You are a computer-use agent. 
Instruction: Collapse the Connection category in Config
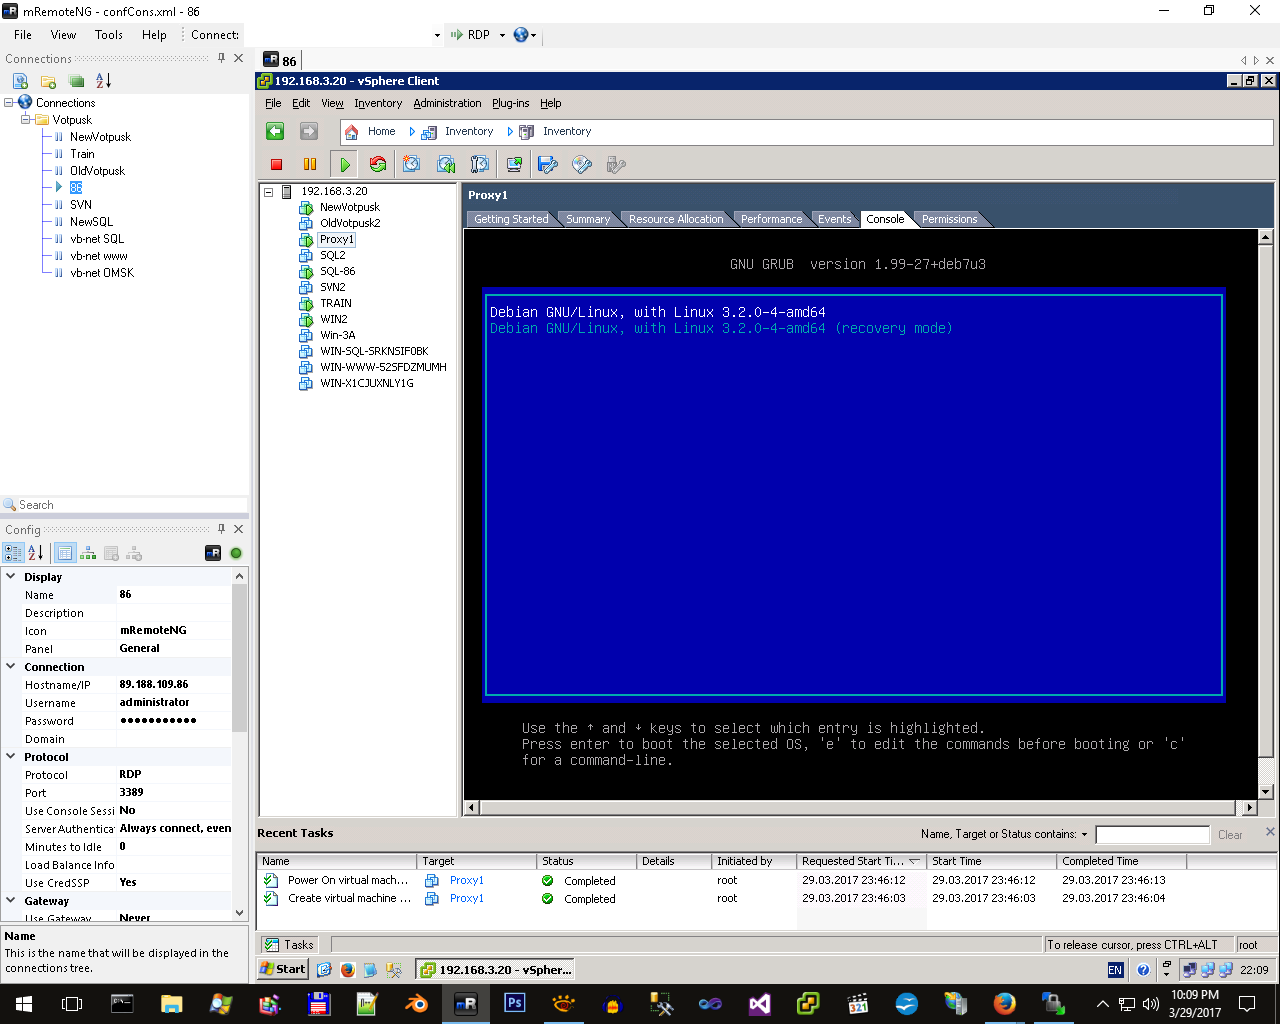(x=11, y=666)
